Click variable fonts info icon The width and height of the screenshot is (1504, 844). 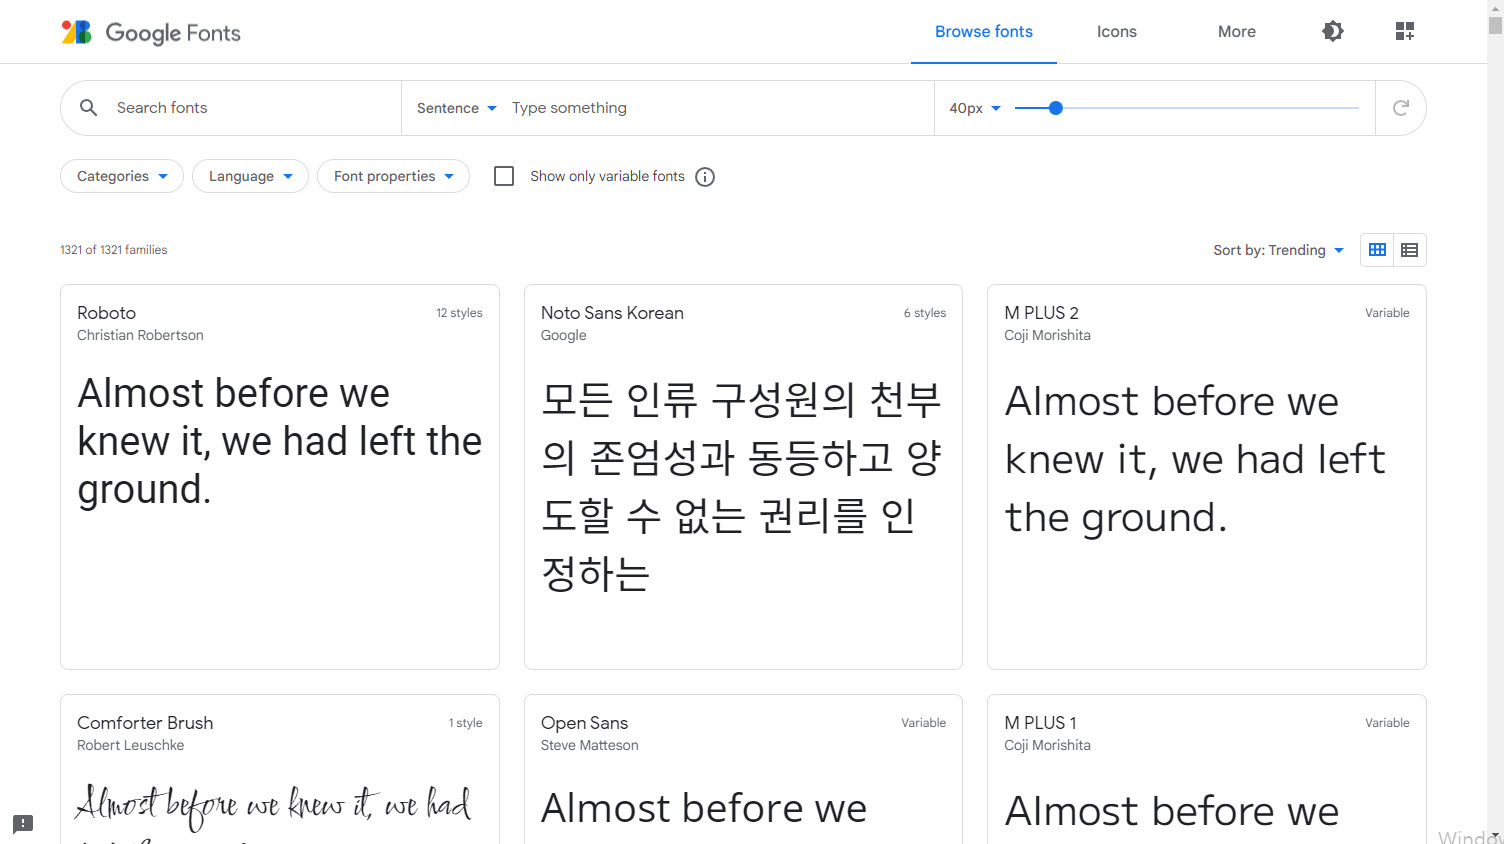(x=705, y=177)
